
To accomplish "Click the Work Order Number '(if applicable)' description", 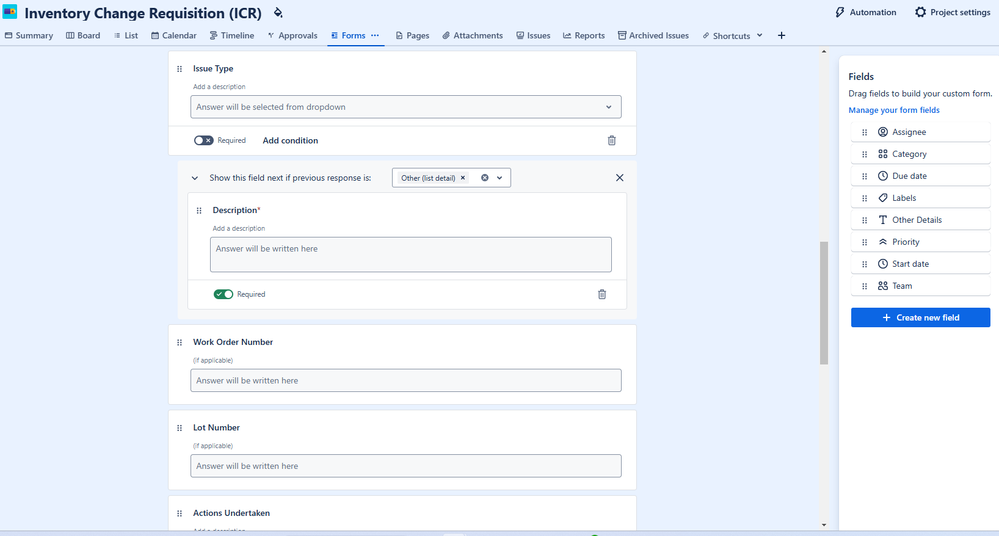I will (x=213, y=360).
